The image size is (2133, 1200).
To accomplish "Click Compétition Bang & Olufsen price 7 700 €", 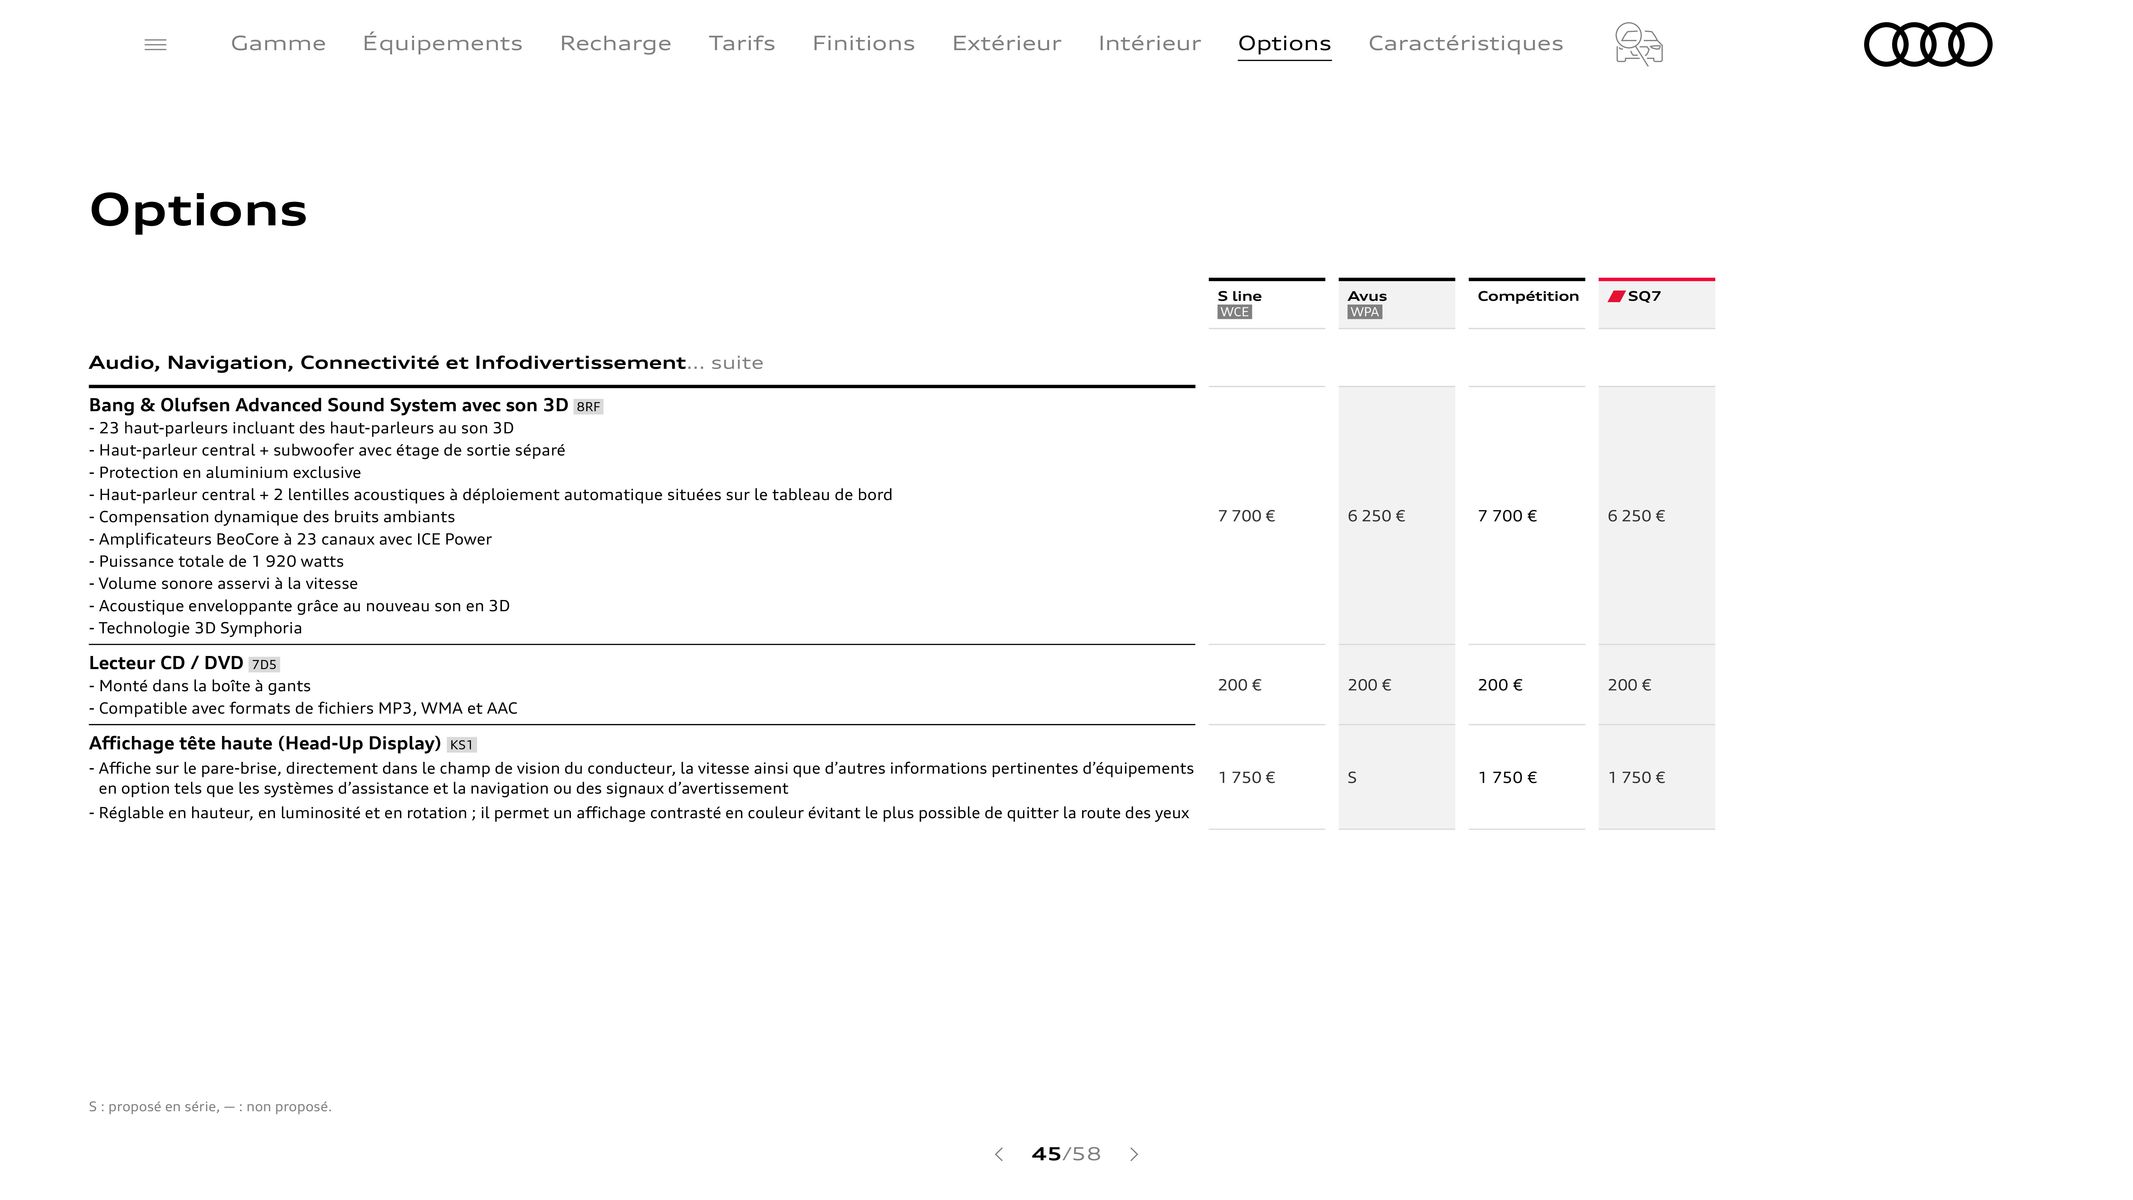I will [x=1507, y=516].
